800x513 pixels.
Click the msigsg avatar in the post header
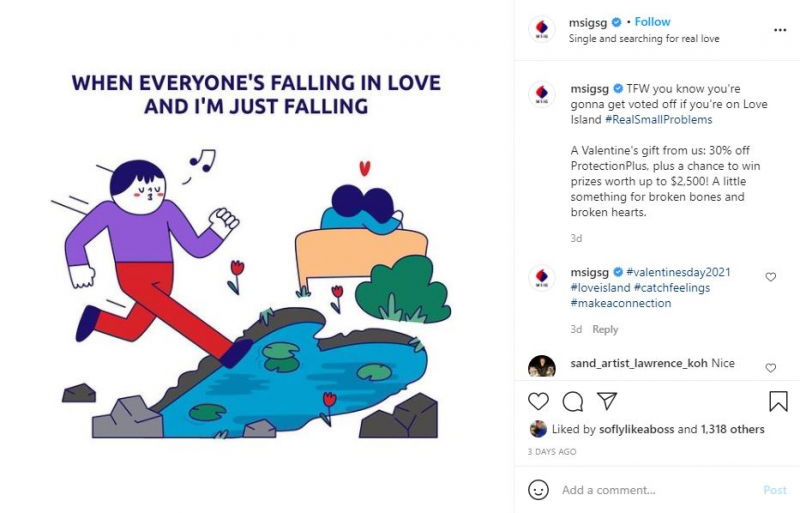(x=541, y=30)
